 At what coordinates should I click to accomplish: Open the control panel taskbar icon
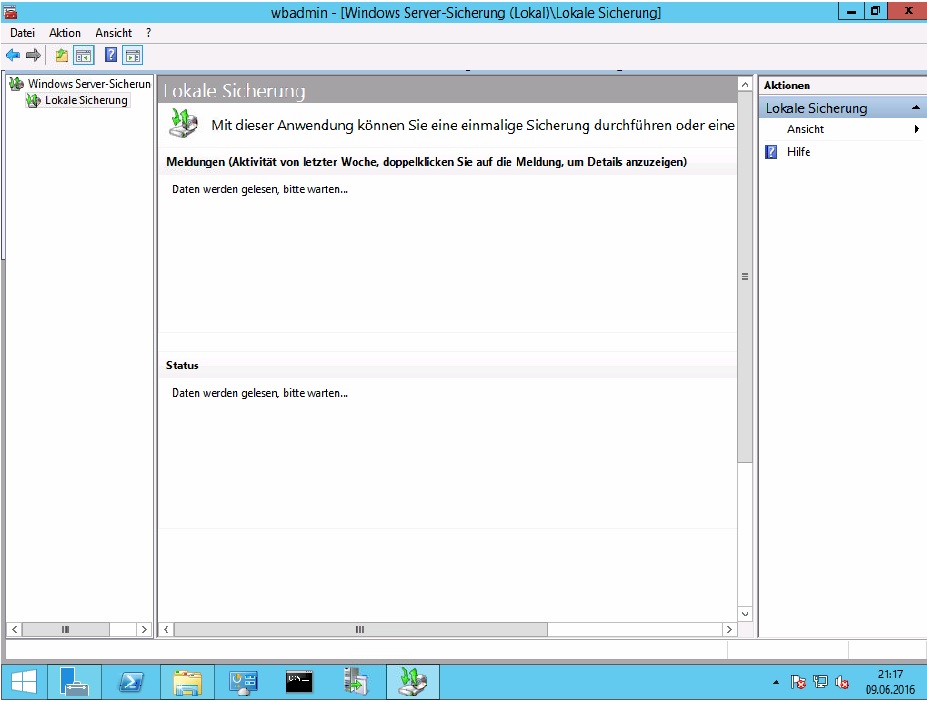coord(243,682)
